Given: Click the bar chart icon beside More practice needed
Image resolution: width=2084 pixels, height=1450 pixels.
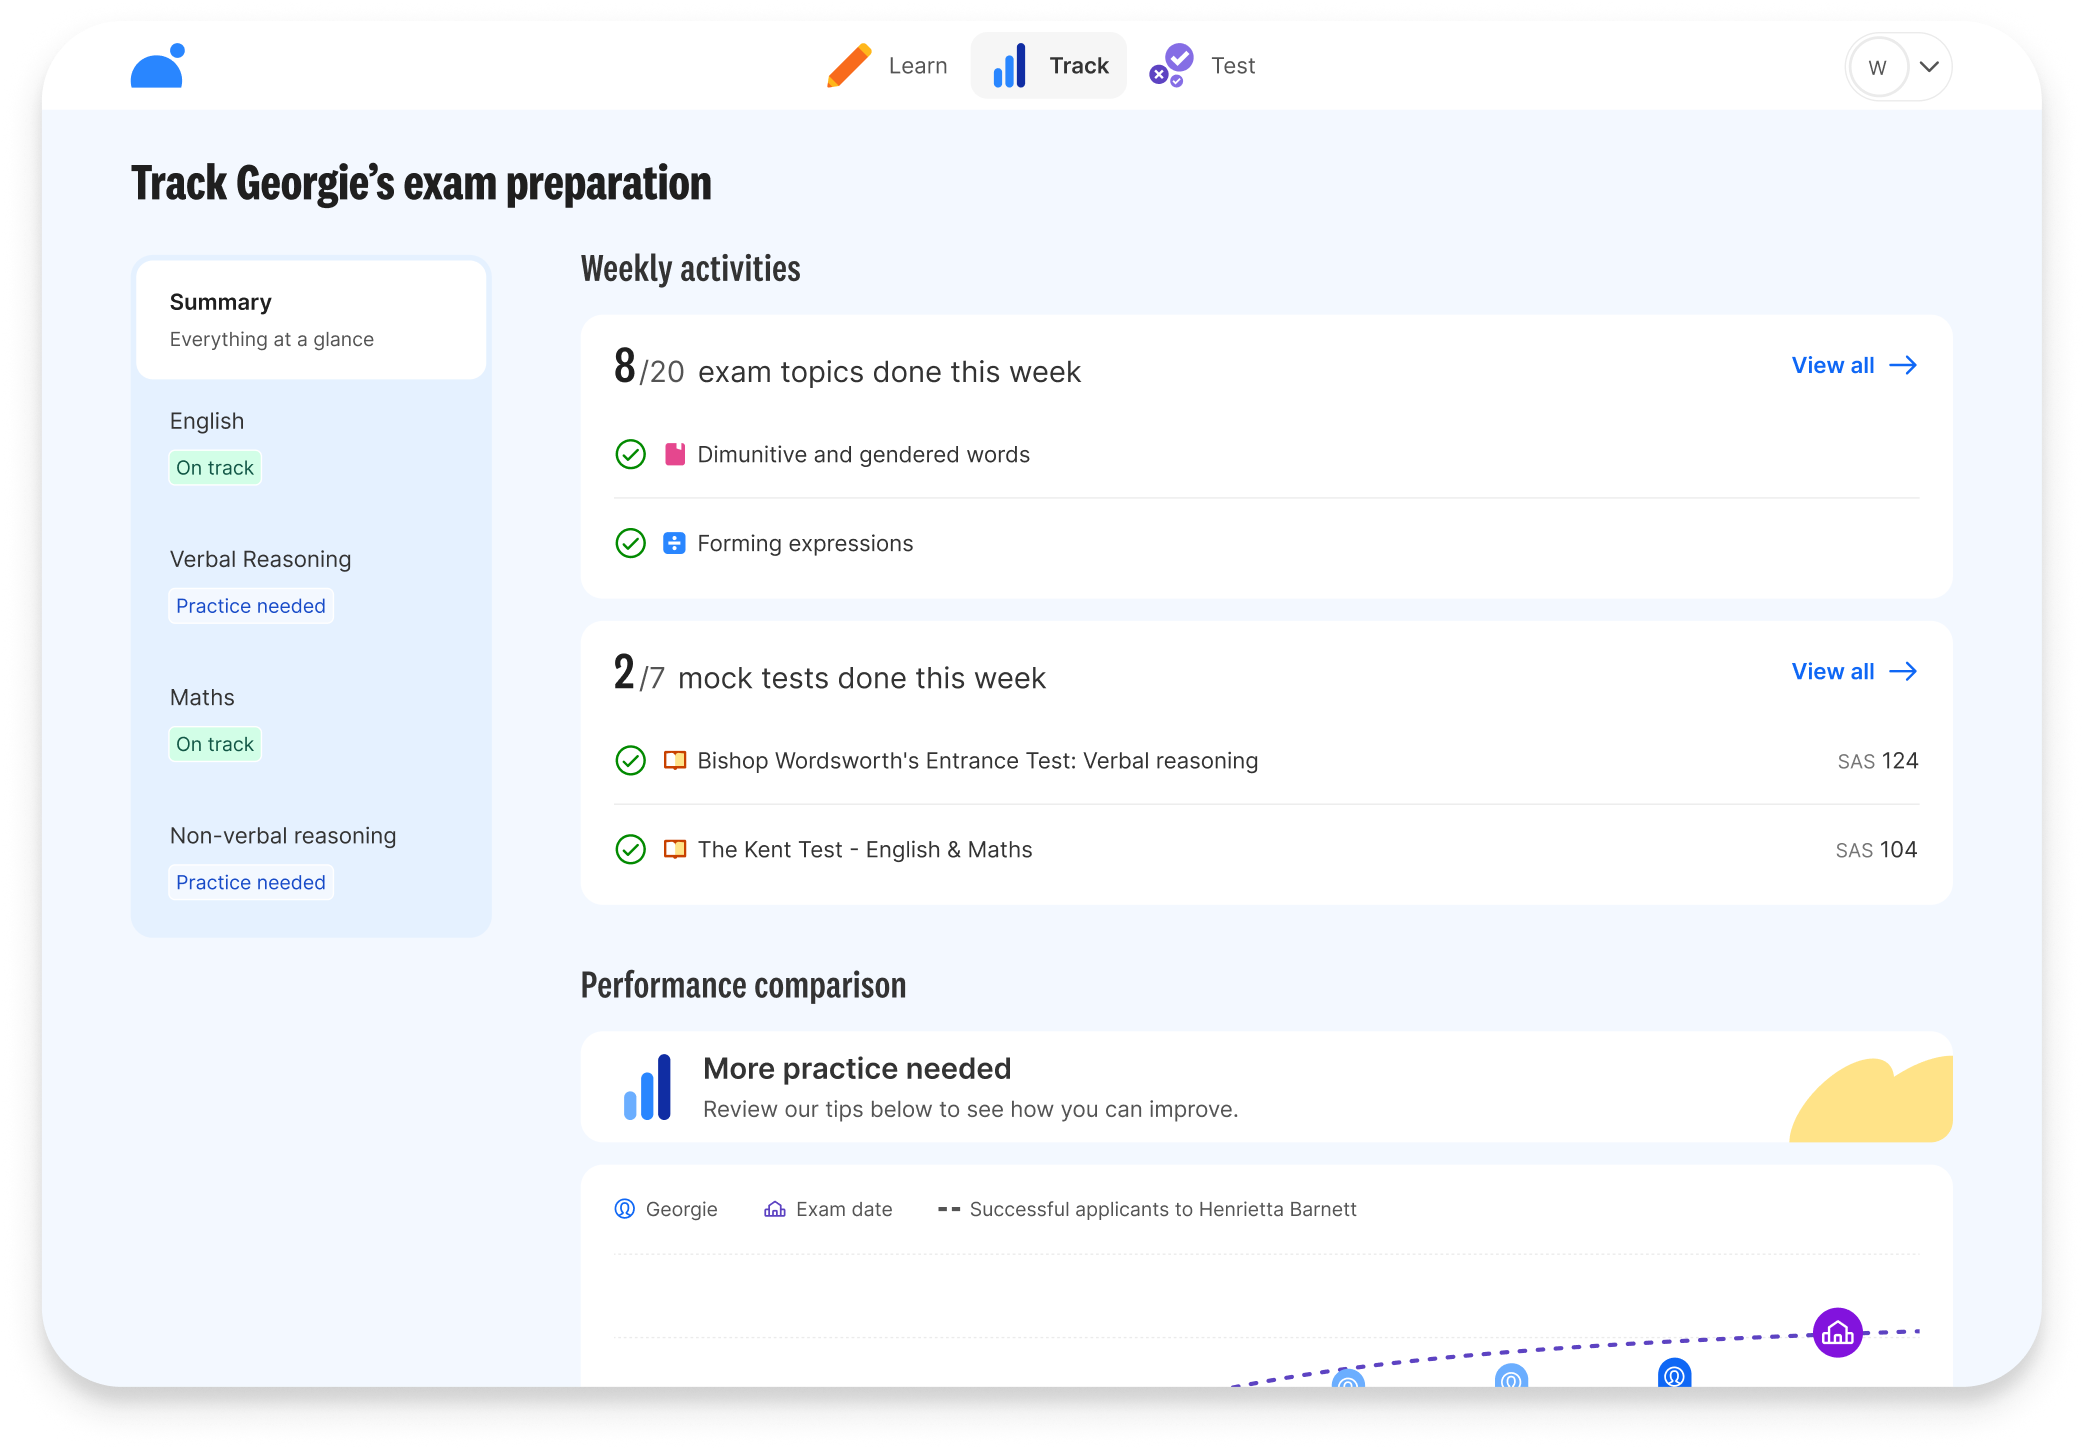Looking at the screenshot, I should click(x=648, y=1088).
